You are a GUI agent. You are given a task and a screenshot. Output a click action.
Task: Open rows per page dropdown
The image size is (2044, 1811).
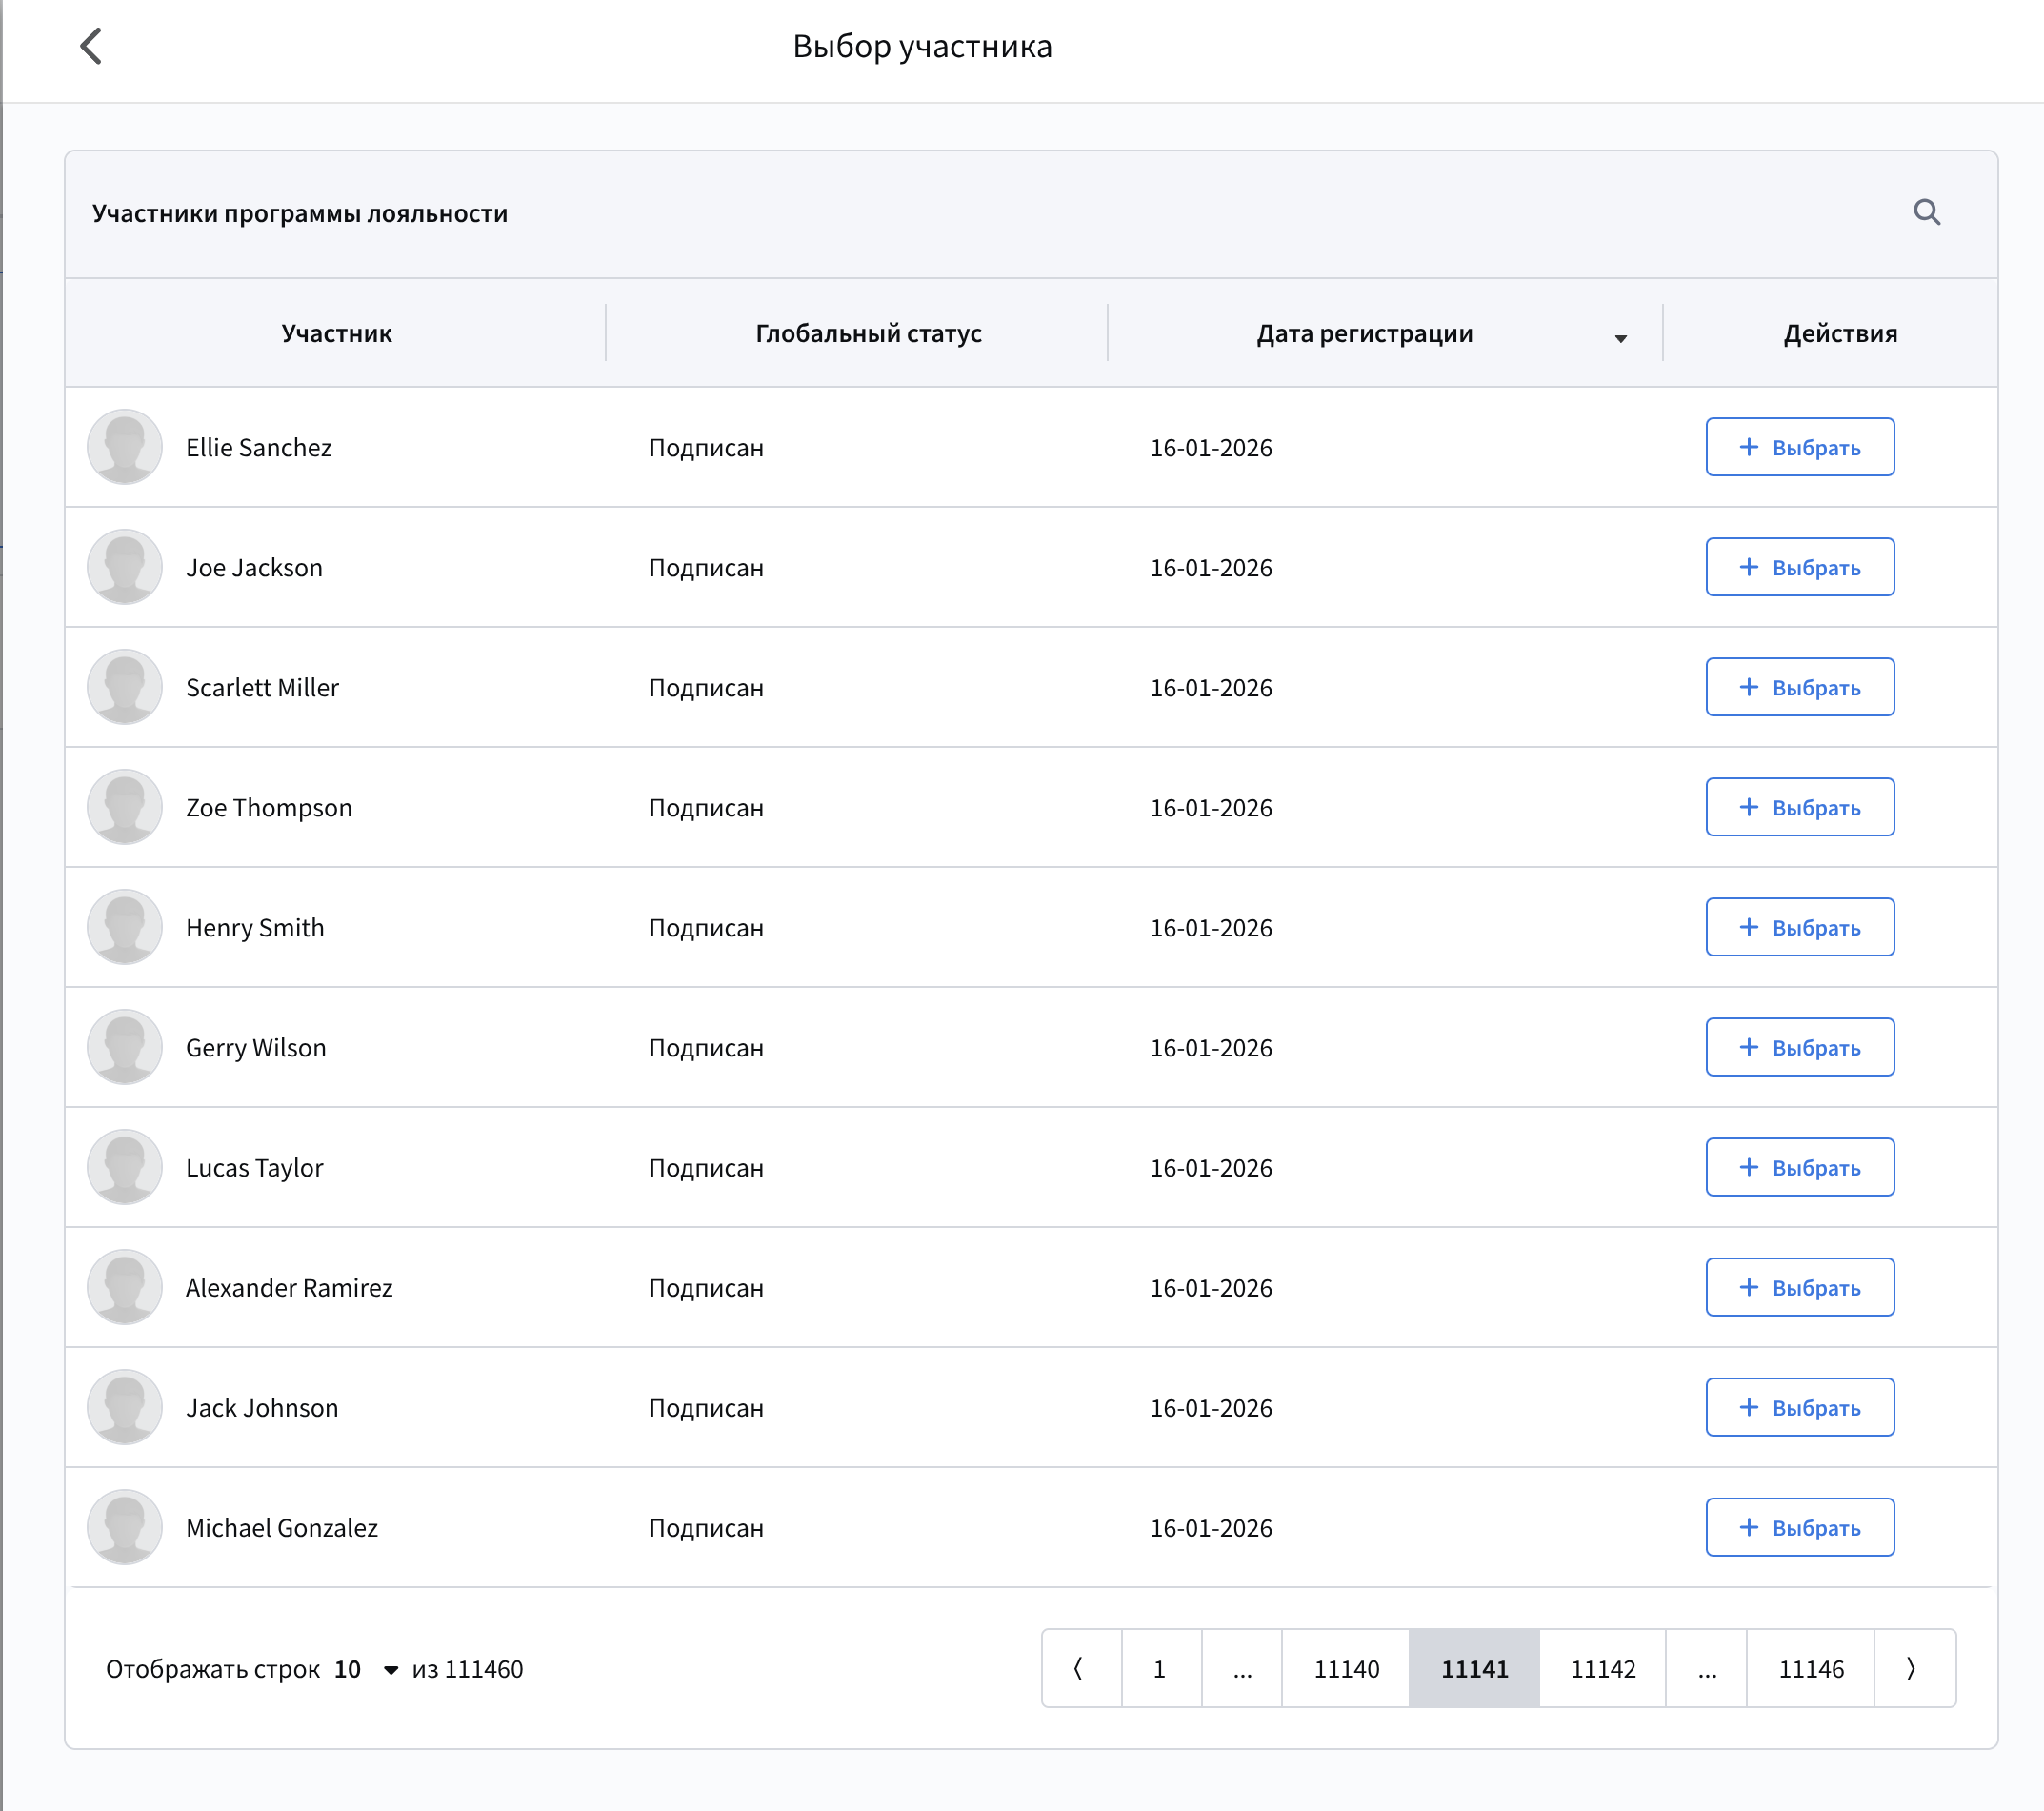(390, 1669)
